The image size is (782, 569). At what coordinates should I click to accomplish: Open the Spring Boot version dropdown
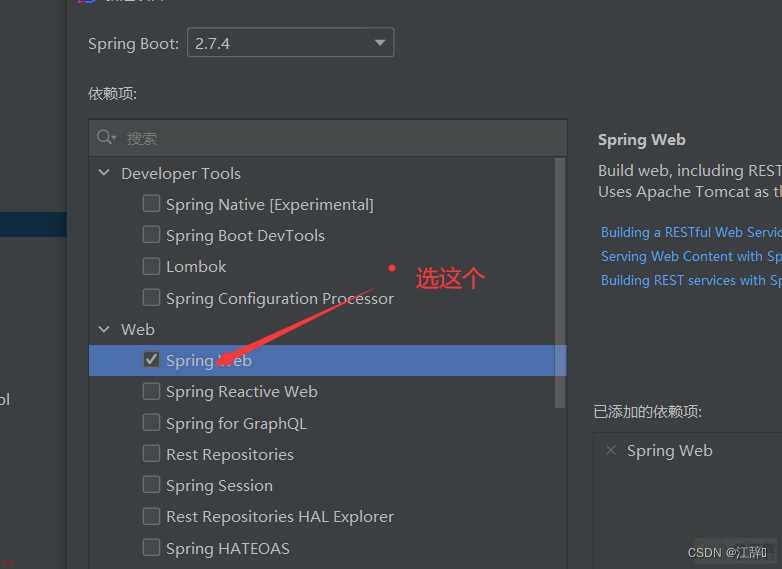point(290,43)
